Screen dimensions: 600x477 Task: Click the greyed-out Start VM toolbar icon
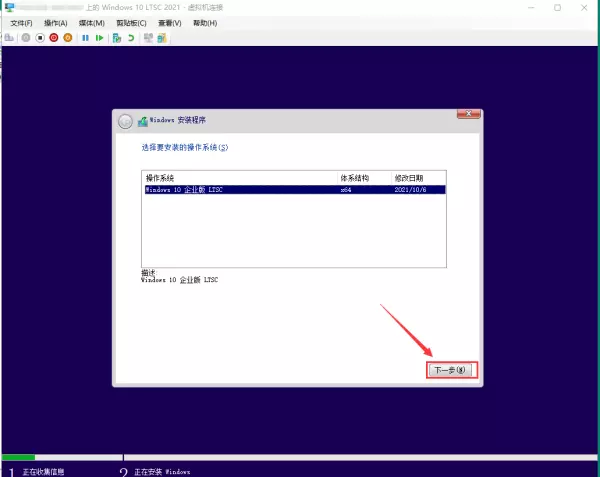click(26, 38)
